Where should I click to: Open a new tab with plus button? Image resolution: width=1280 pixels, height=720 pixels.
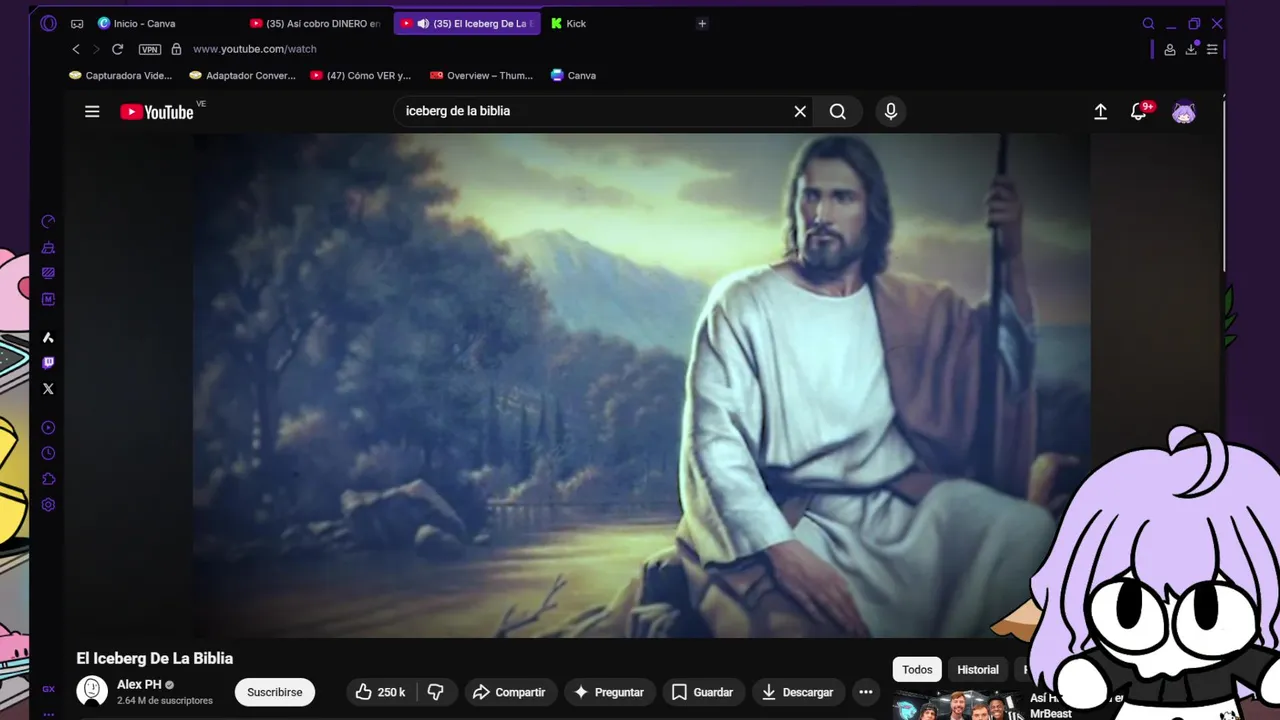[x=702, y=23]
